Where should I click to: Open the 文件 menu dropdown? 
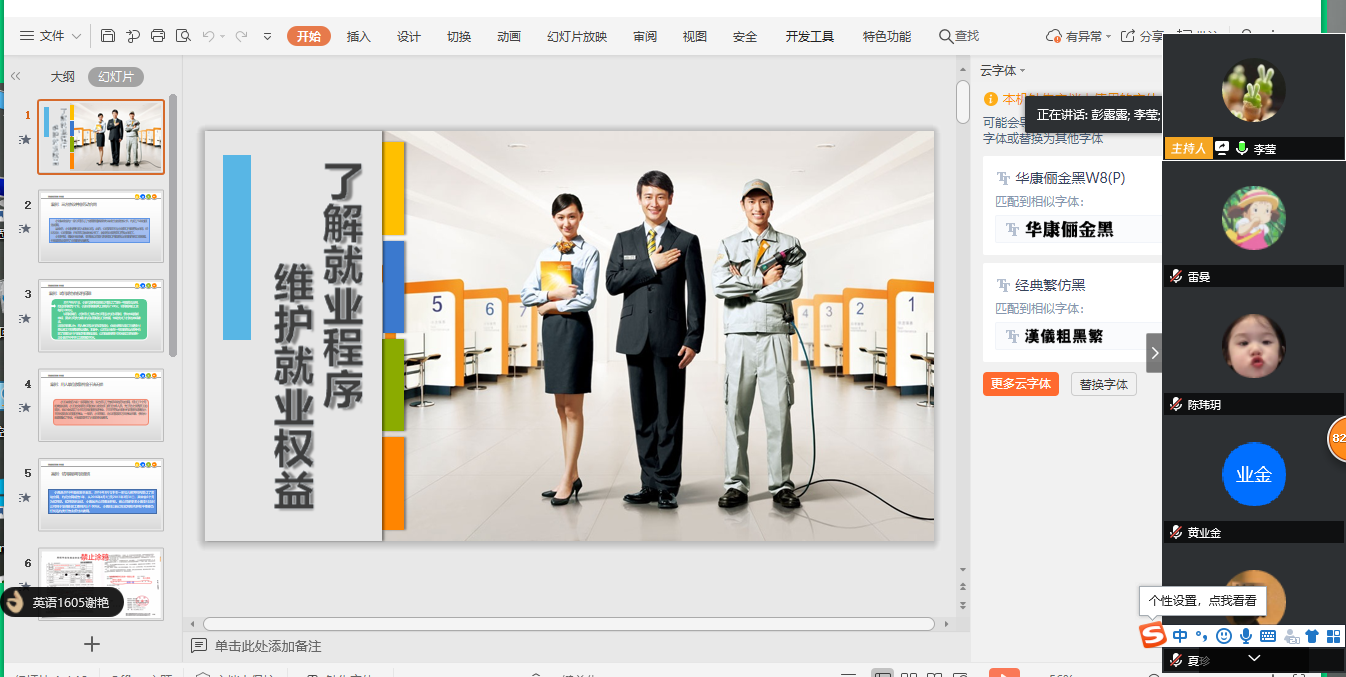click(x=52, y=36)
